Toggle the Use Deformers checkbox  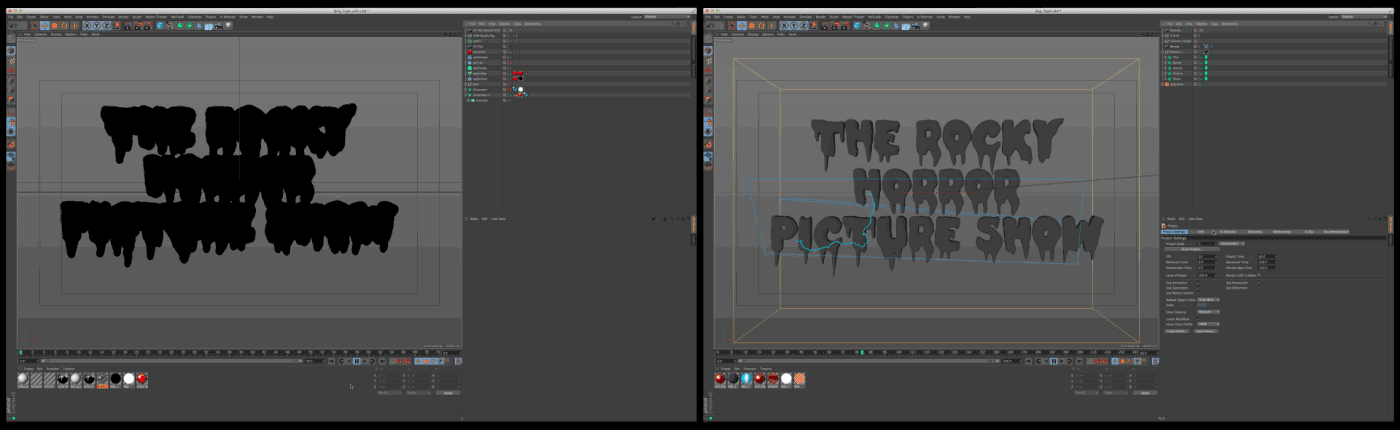tap(1259, 288)
